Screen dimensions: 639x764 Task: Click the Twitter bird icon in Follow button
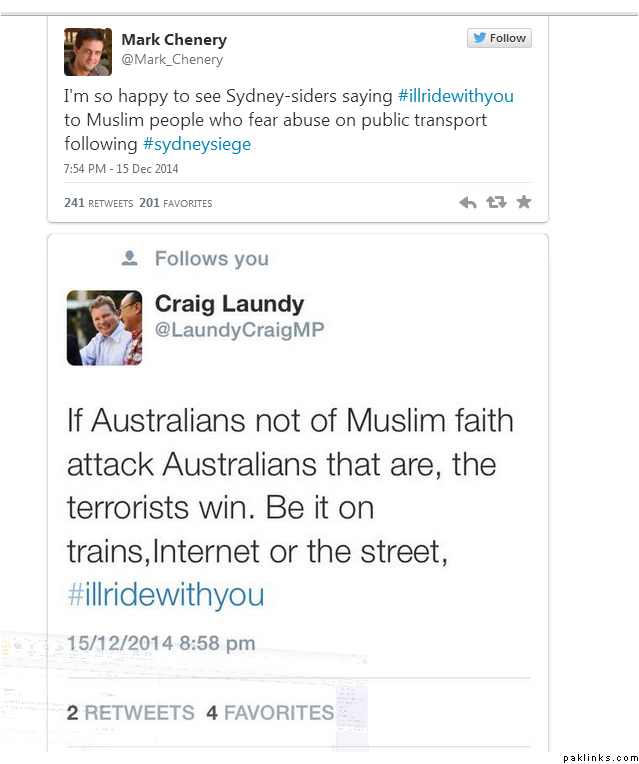point(480,38)
